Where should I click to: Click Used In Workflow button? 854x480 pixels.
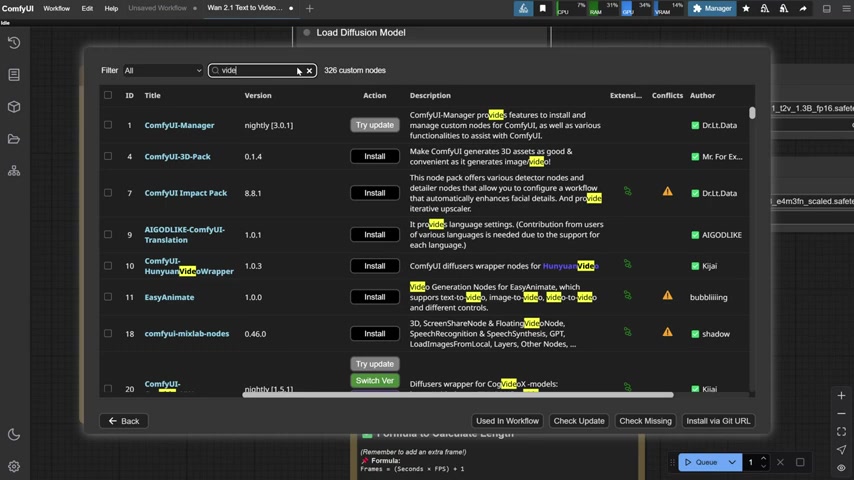pyautogui.click(x=507, y=421)
